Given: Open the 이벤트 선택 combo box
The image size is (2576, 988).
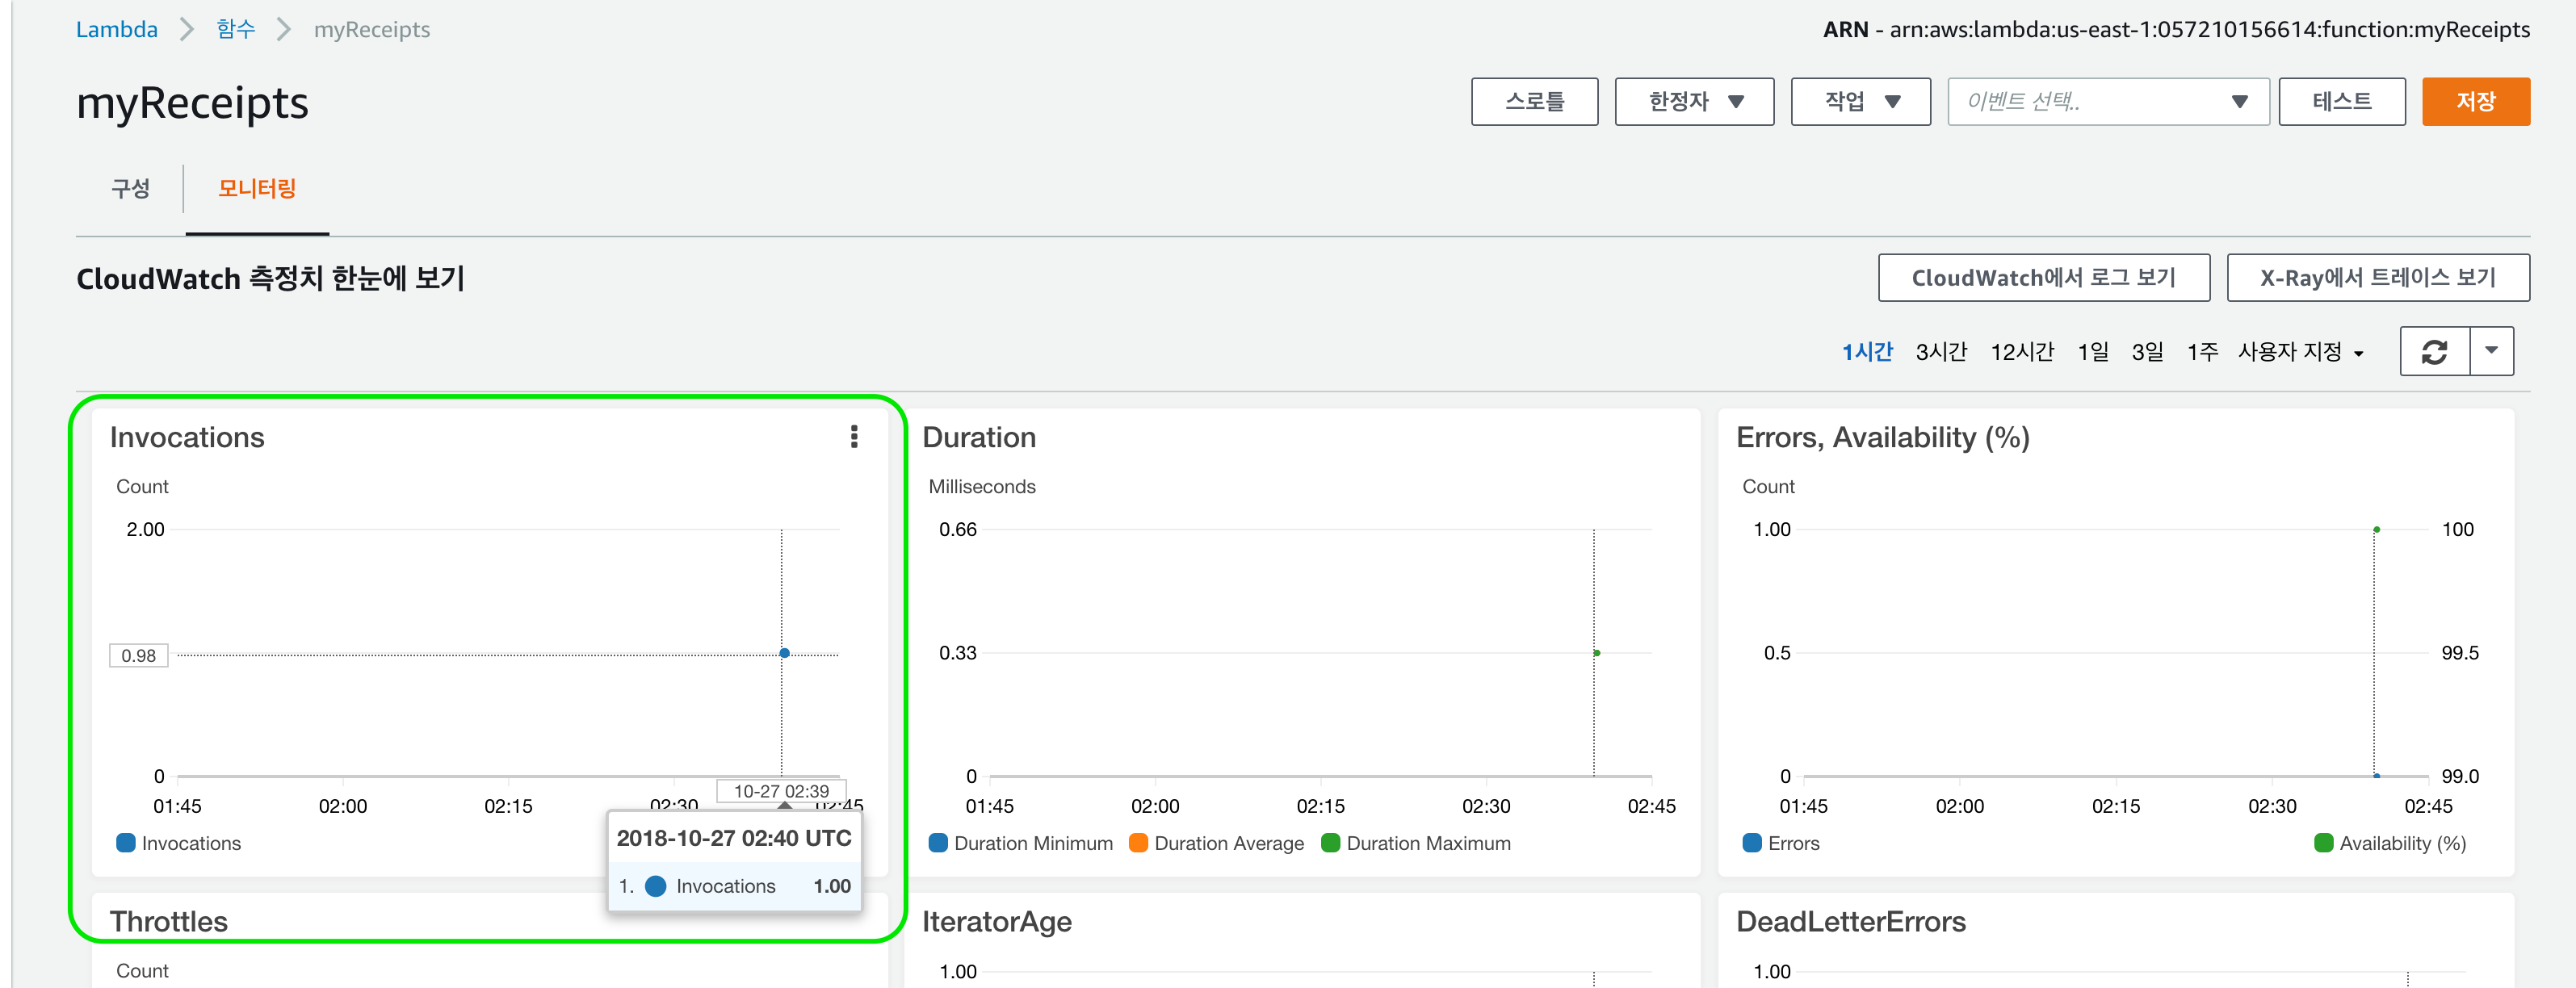Looking at the screenshot, I should click(2107, 101).
